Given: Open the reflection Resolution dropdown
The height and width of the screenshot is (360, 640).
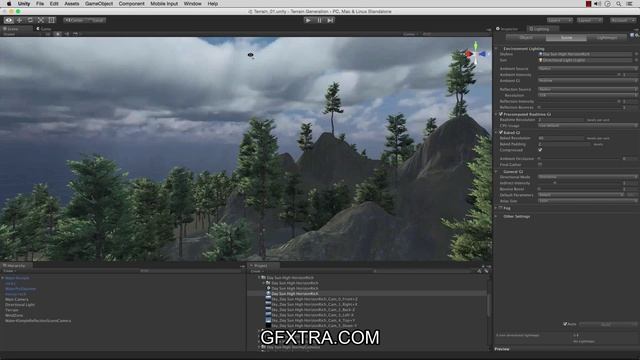Looking at the screenshot, I should point(587,95).
